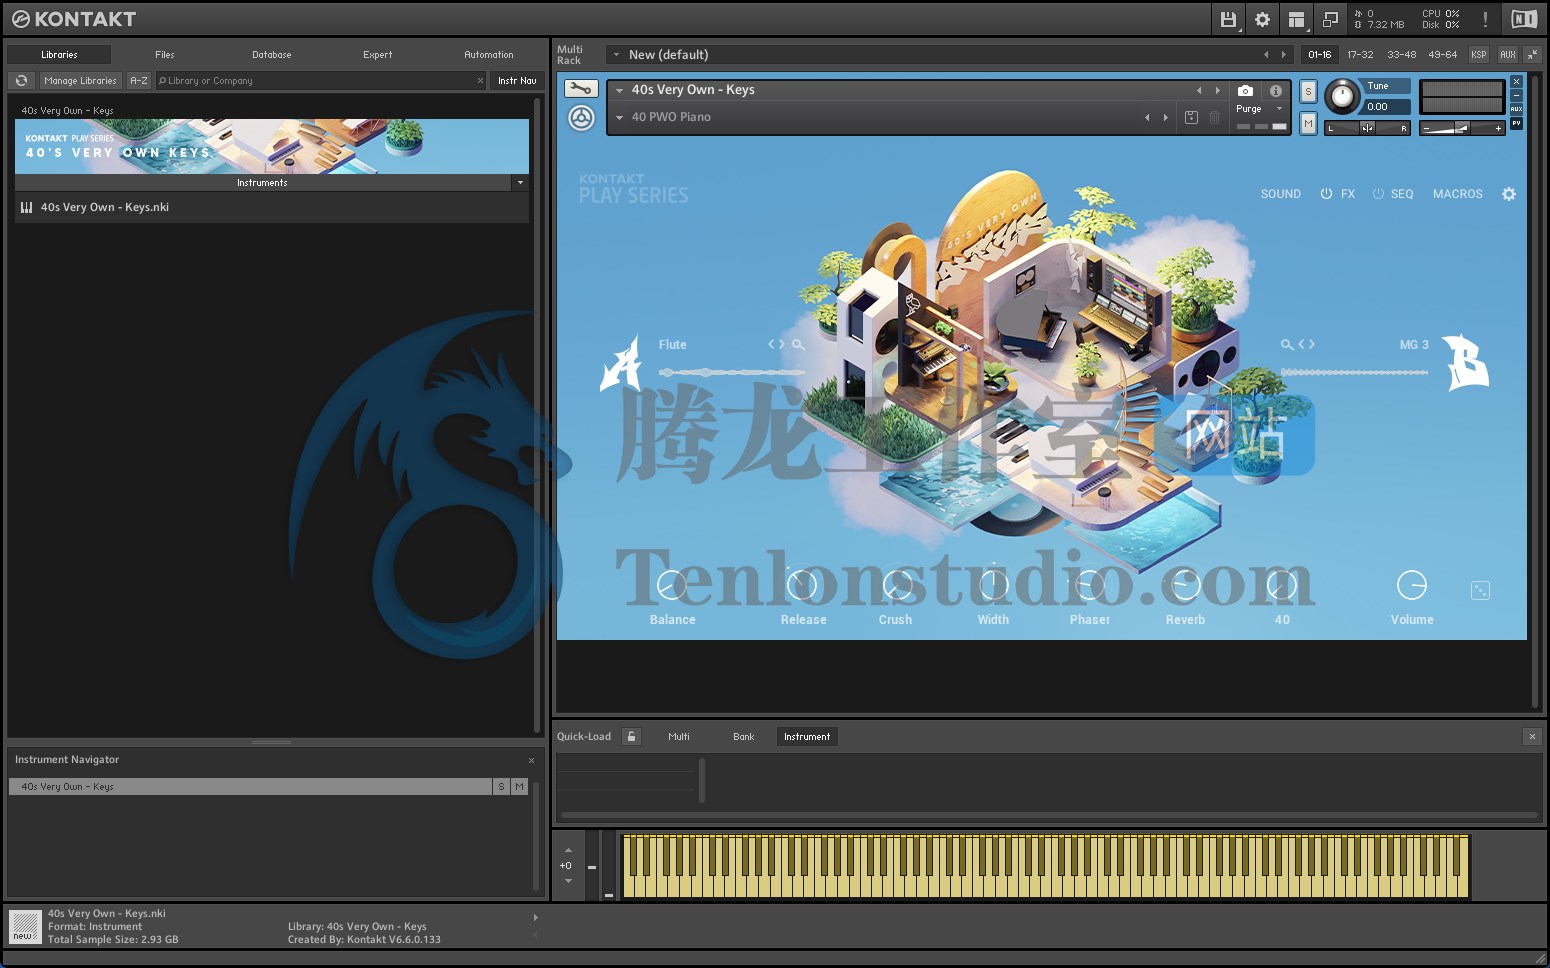Viewport: 1550px width, 968px height.
Task: Open instrument edit mode wrench icon
Action: pos(581,89)
